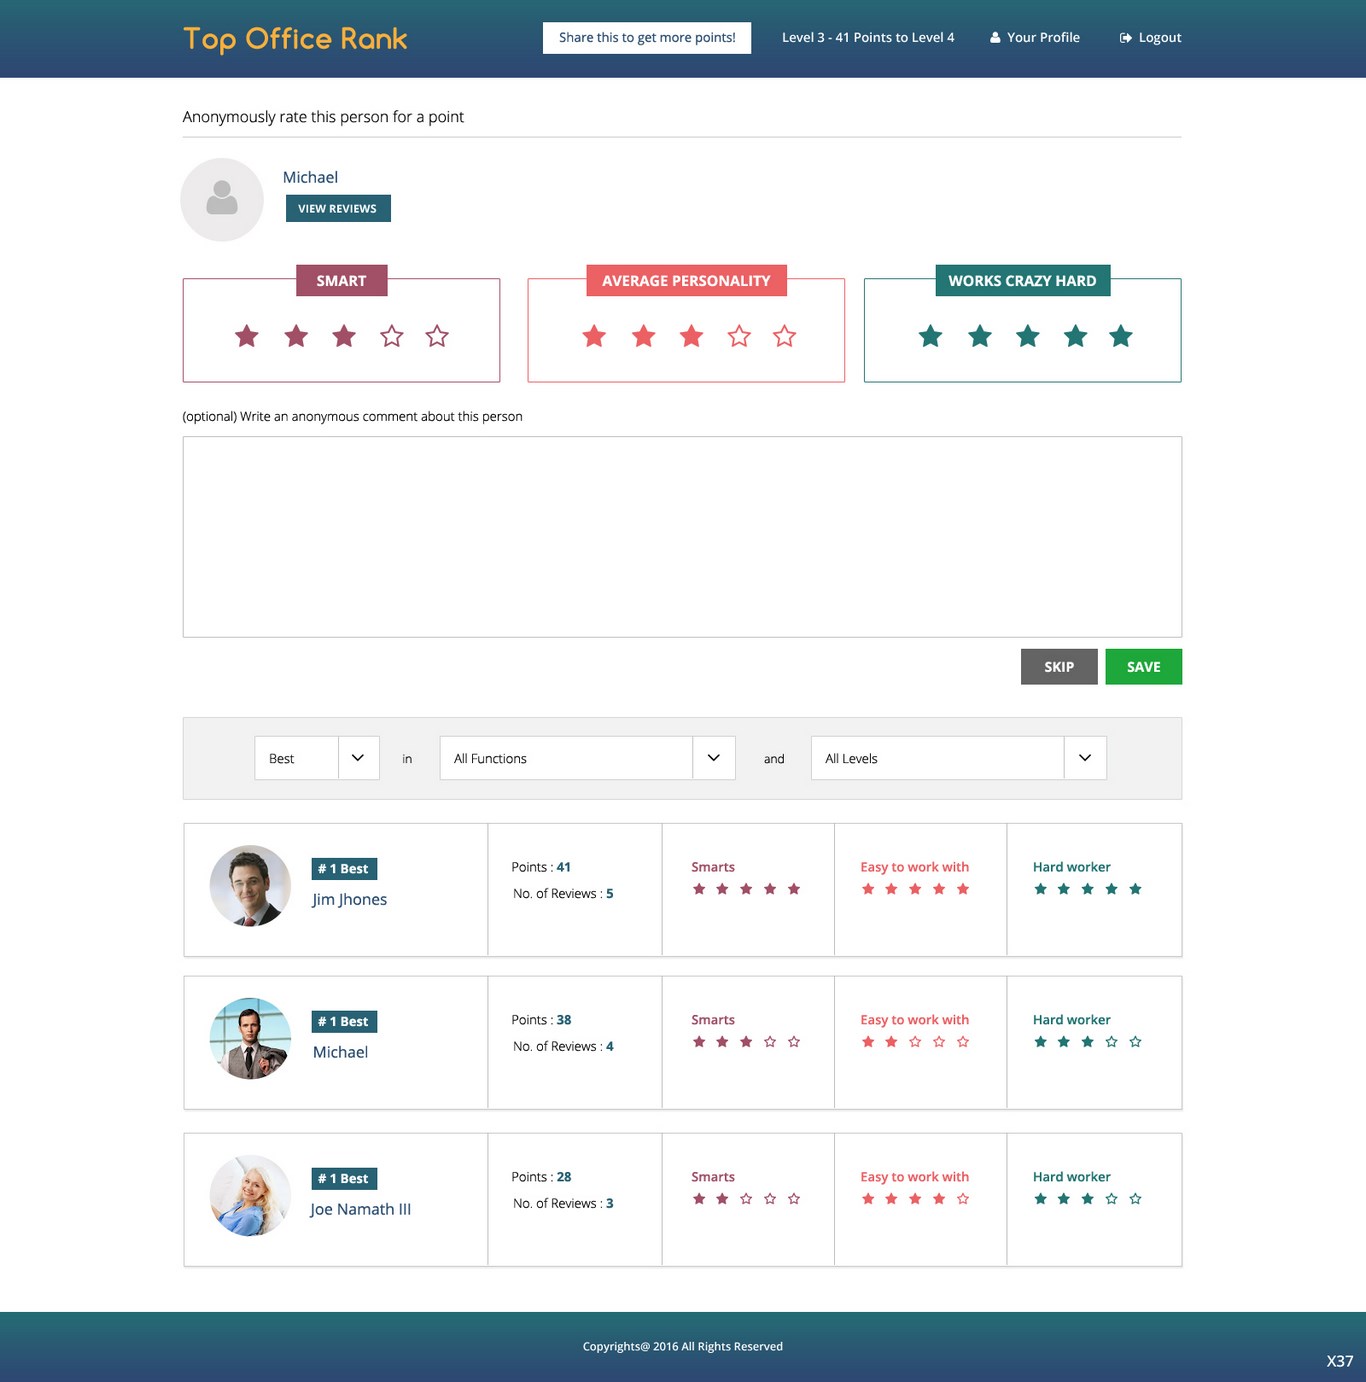The image size is (1366, 1382).
Task: Open Michael's name link in ranking list
Action: 340,1052
